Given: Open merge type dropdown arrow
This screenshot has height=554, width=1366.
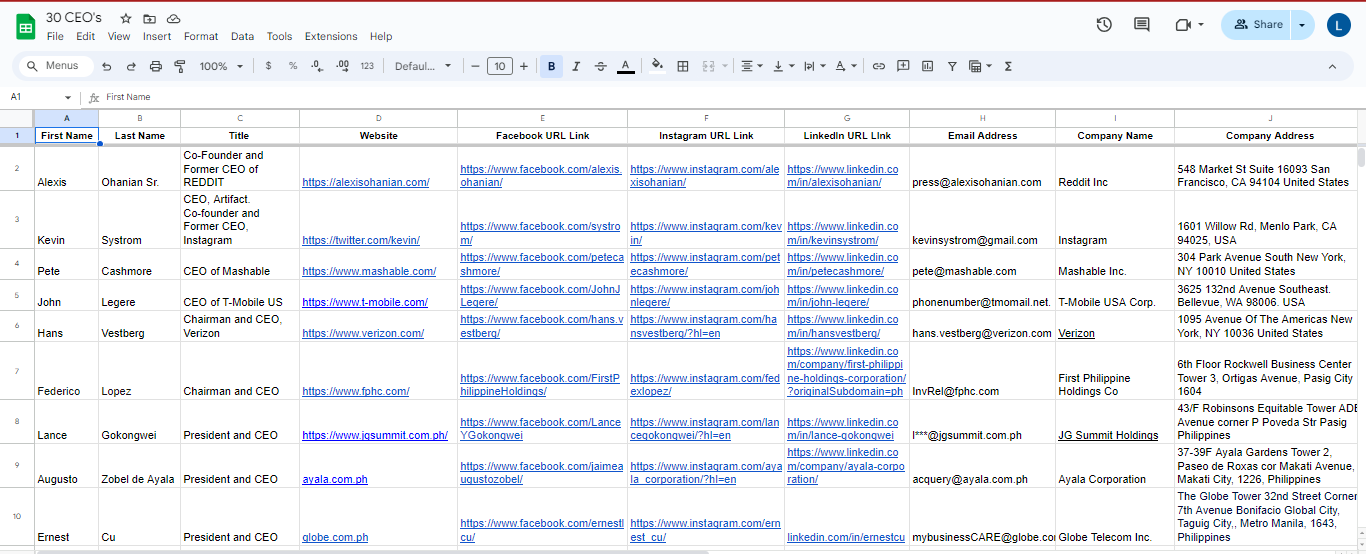Looking at the screenshot, I should tap(725, 66).
